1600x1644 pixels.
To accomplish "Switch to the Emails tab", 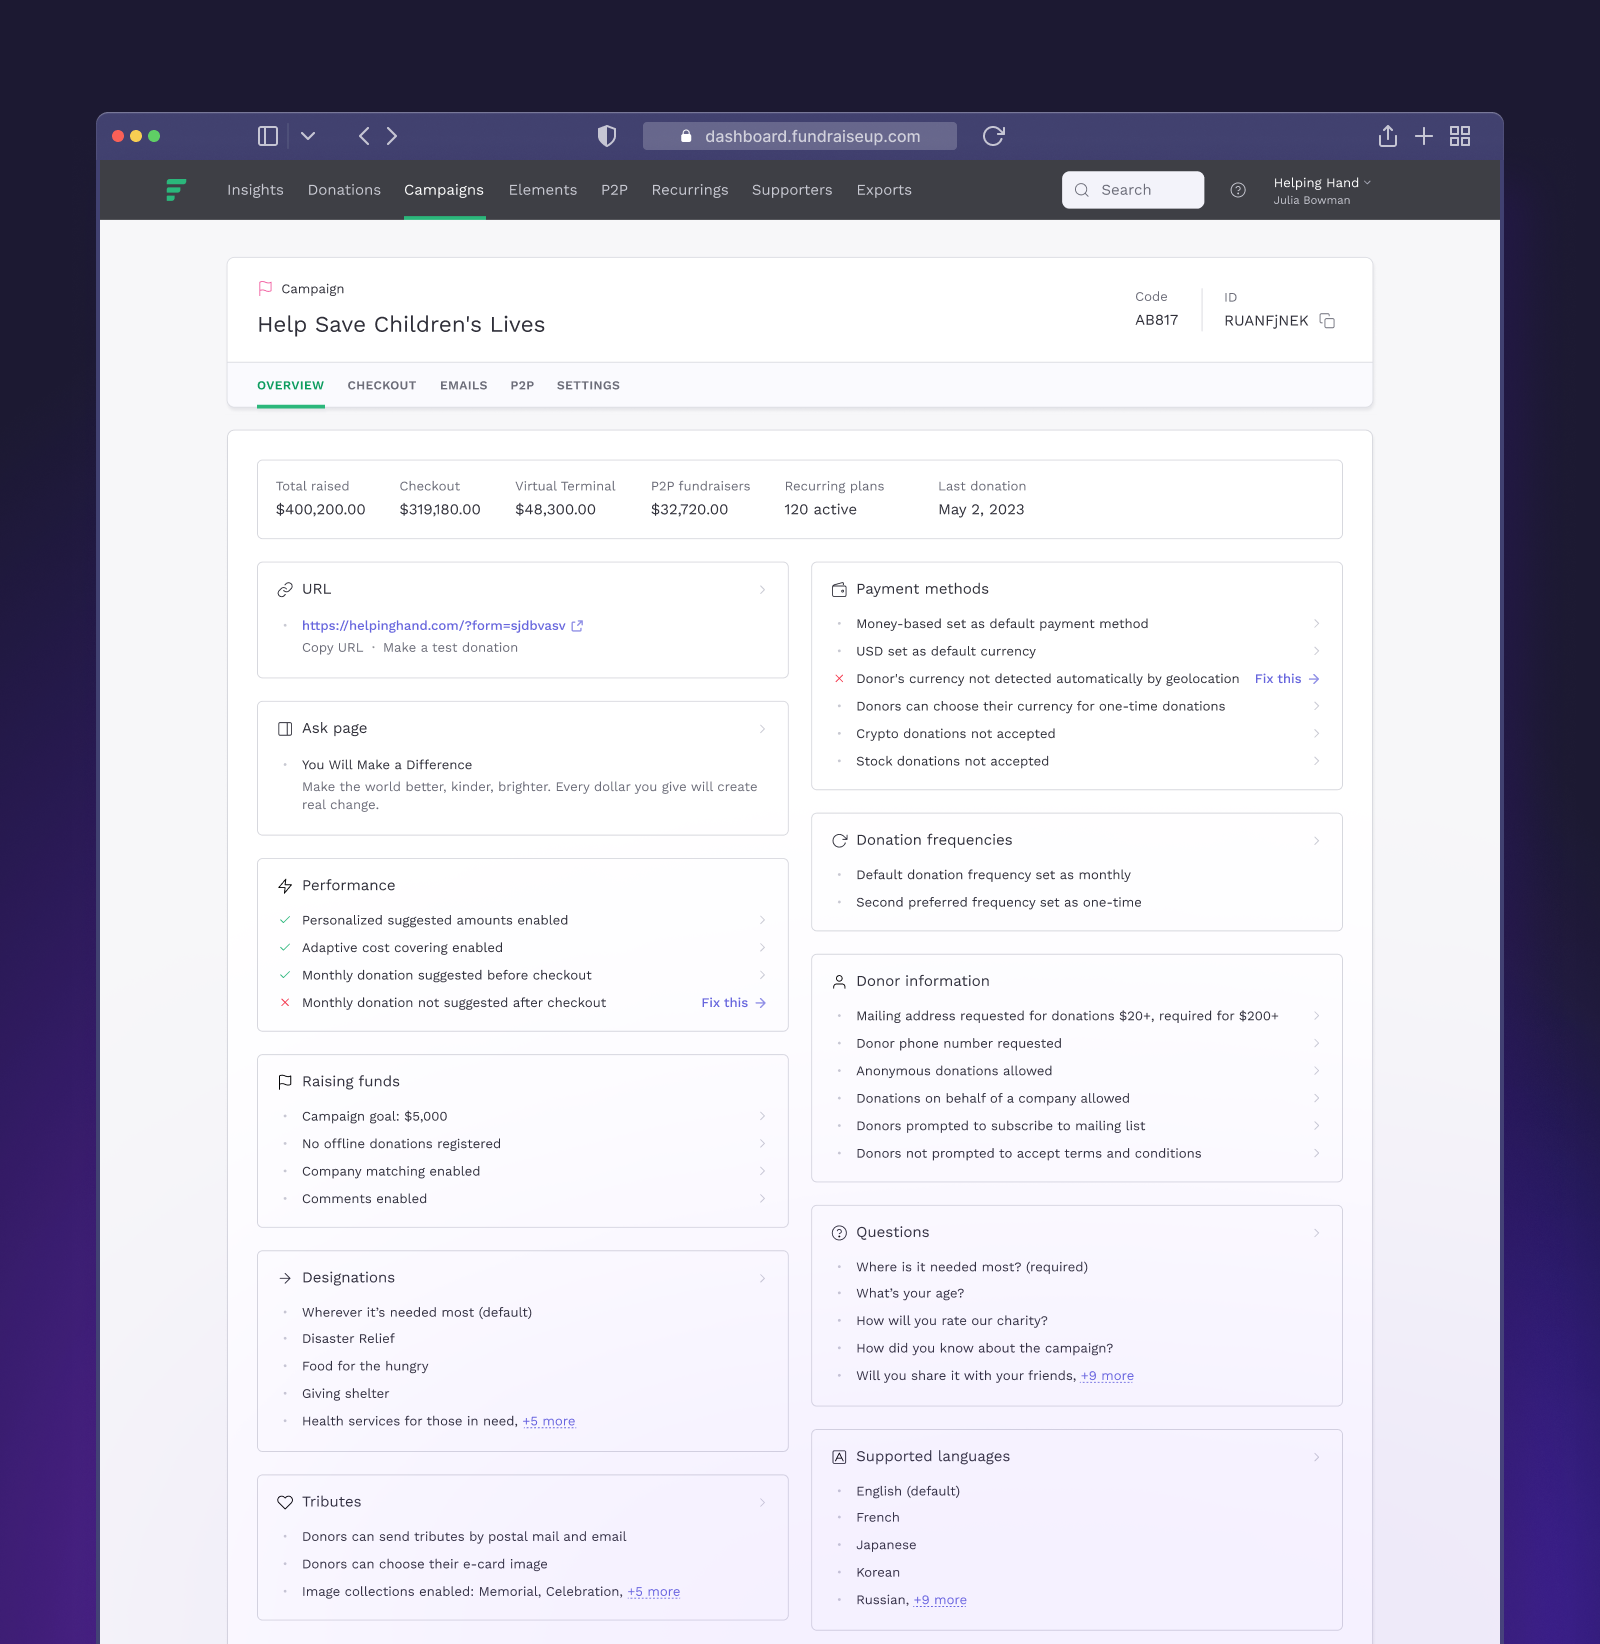I will click(x=464, y=385).
